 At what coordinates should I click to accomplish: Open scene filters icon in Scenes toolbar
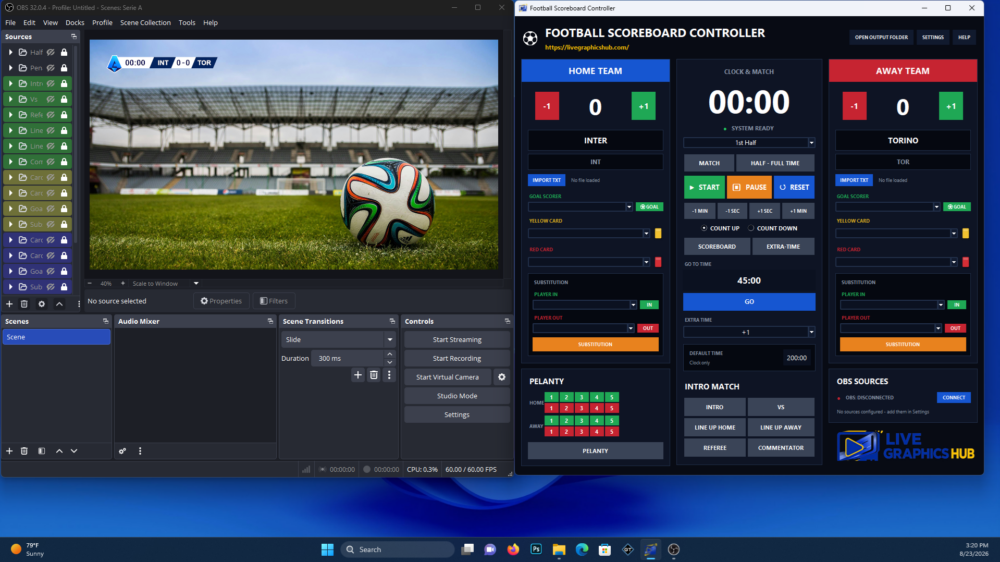[x=41, y=451]
